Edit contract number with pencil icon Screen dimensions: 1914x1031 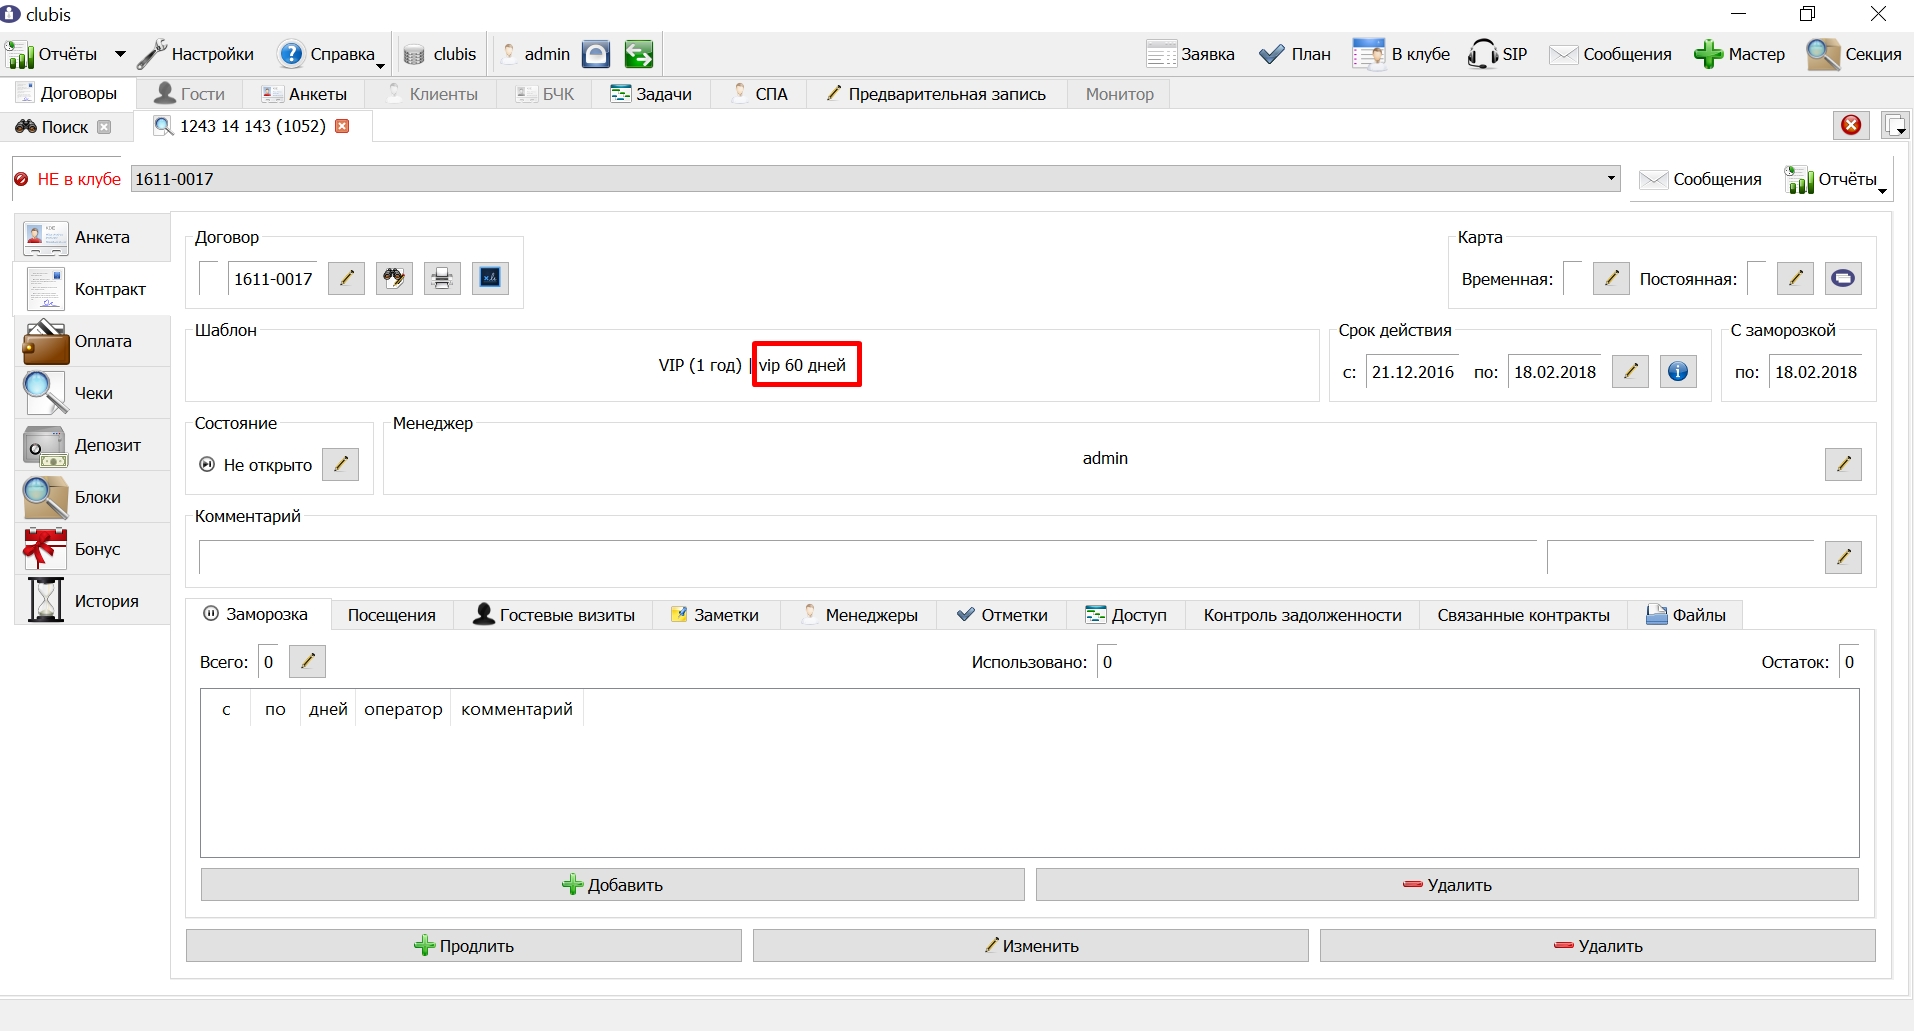pos(346,278)
